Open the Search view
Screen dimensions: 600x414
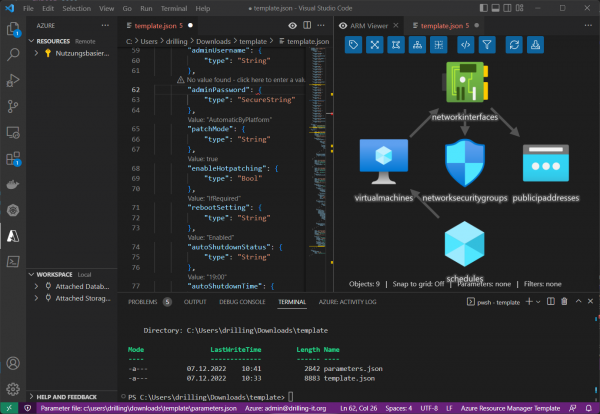pos(13,54)
